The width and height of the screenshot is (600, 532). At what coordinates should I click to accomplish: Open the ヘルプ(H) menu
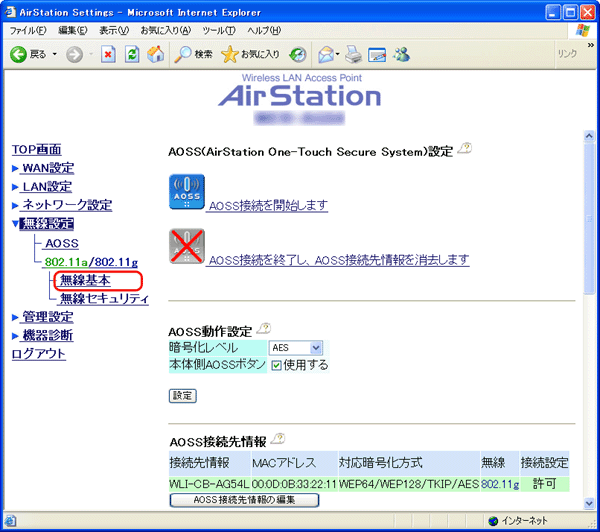pyautogui.click(x=264, y=30)
